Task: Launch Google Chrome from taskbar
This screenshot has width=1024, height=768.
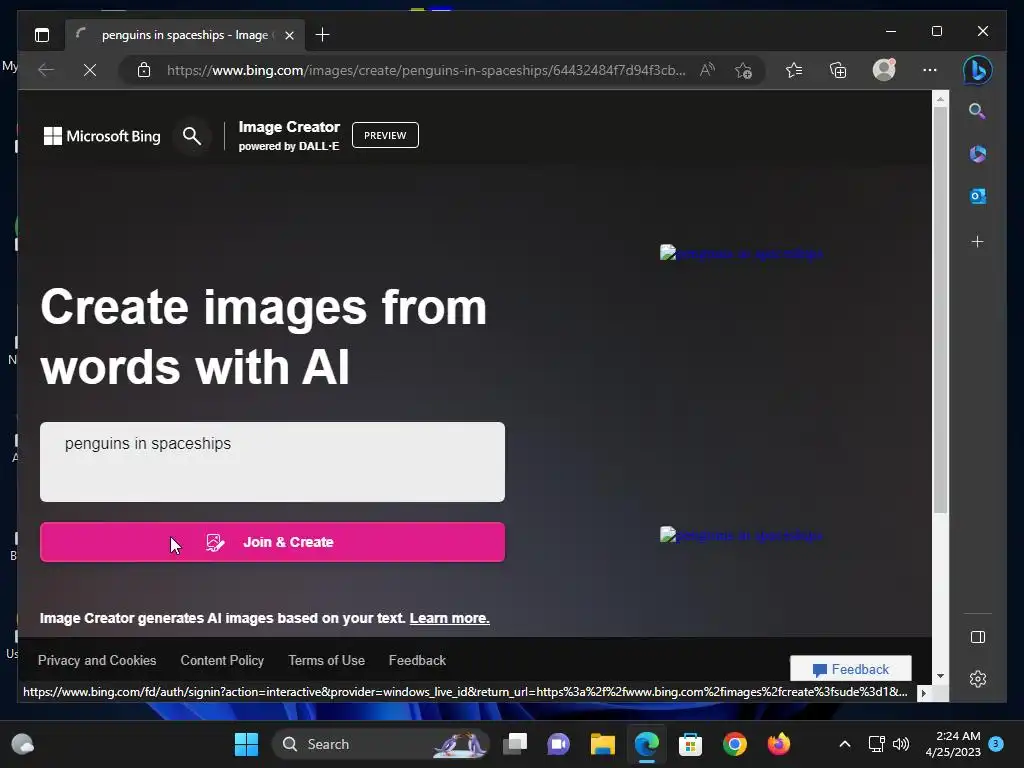Action: (735, 744)
